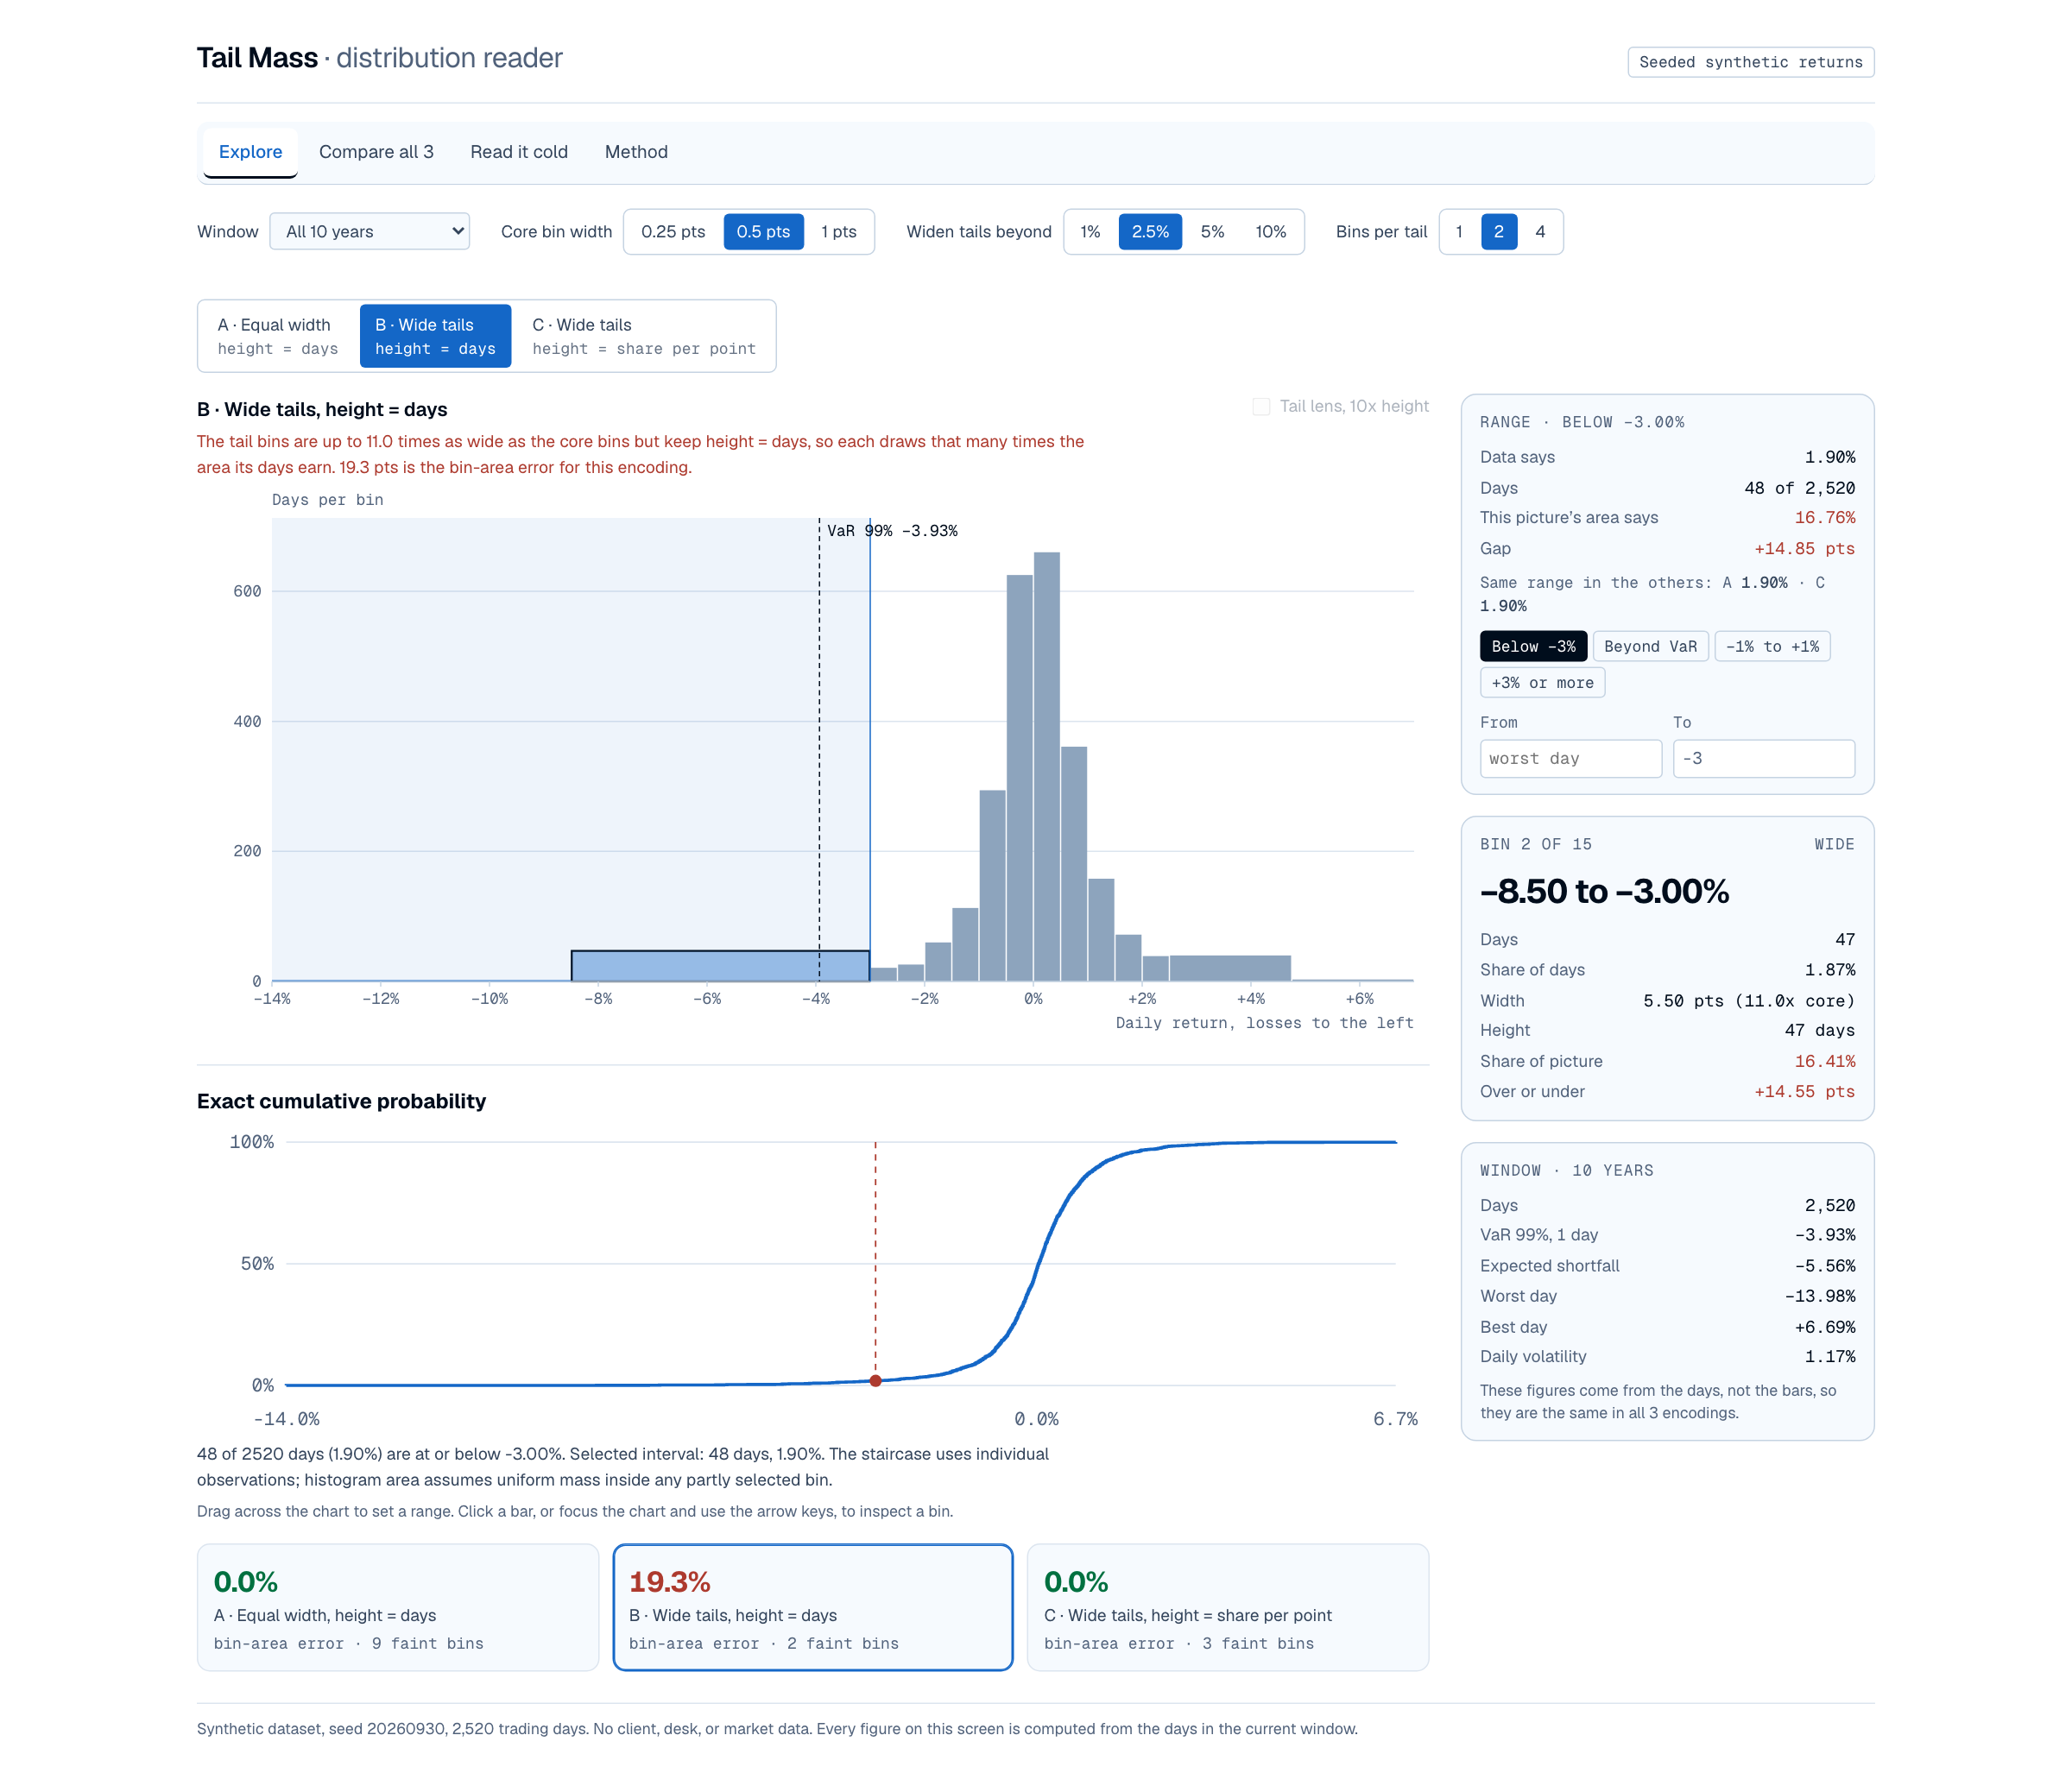Screen dimensions: 2072x1792
Task: Go to the Method tab
Action: [x=636, y=152]
